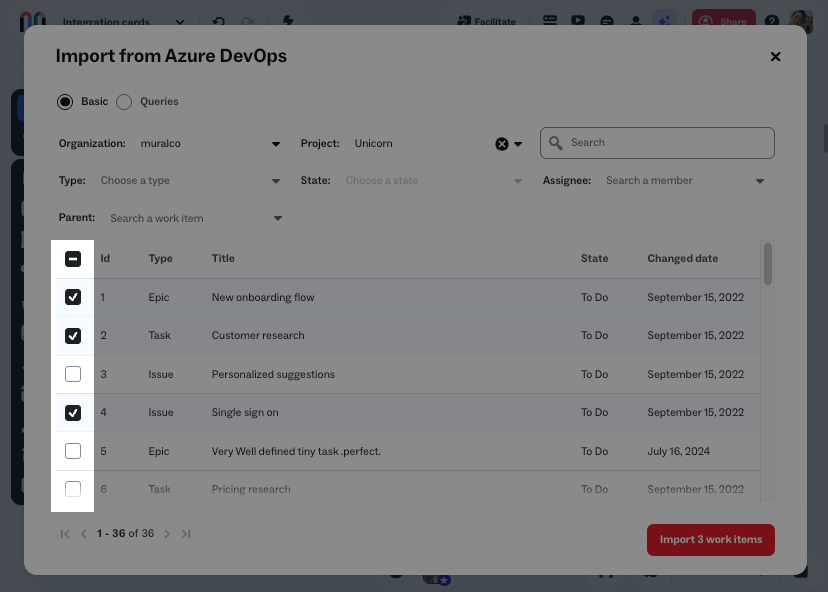Click the Changed date column header

coord(683,258)
